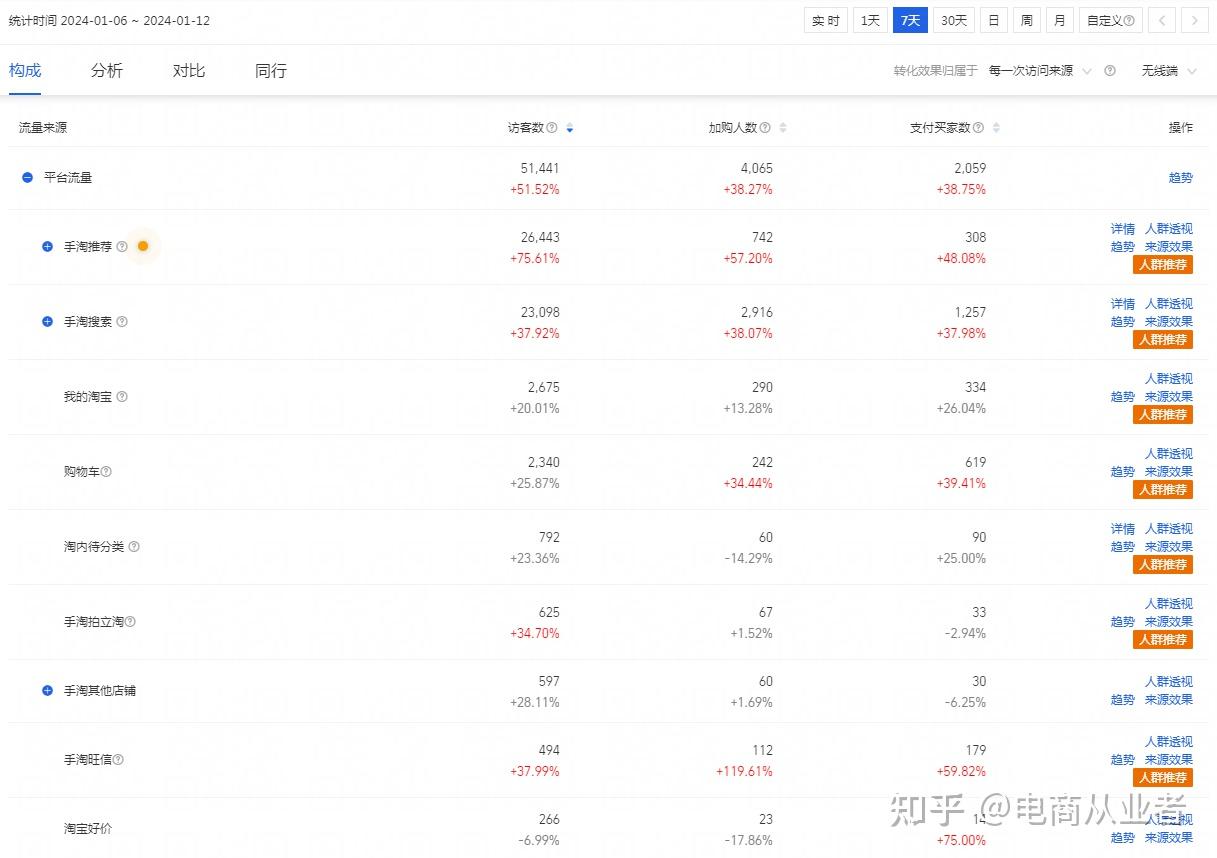1217x858 pixels.
Task: Click visitor count 51,441 for 平台流量
Action: click(540, 168)
